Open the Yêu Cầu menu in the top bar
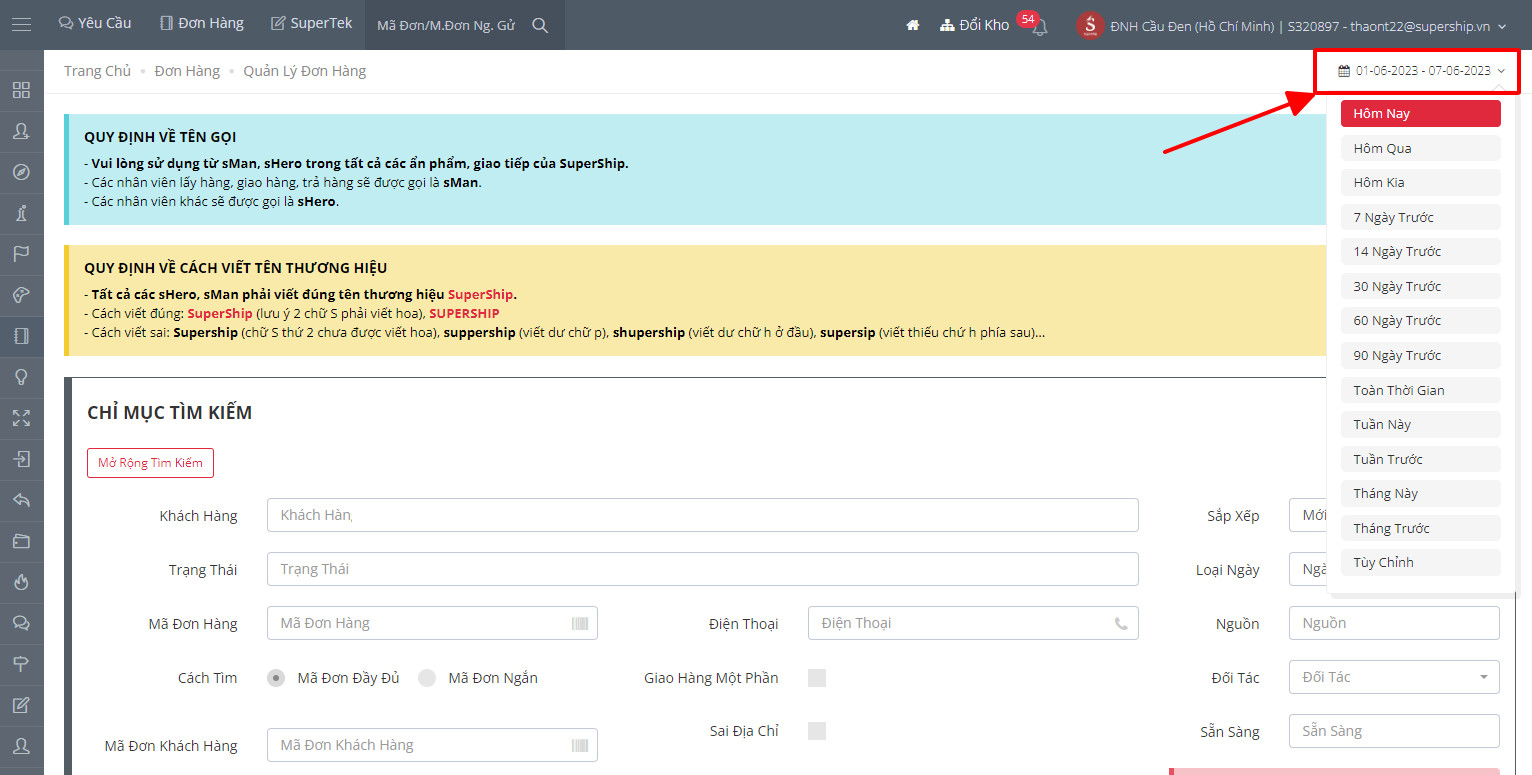The image size is (1532, 775). 95,23
